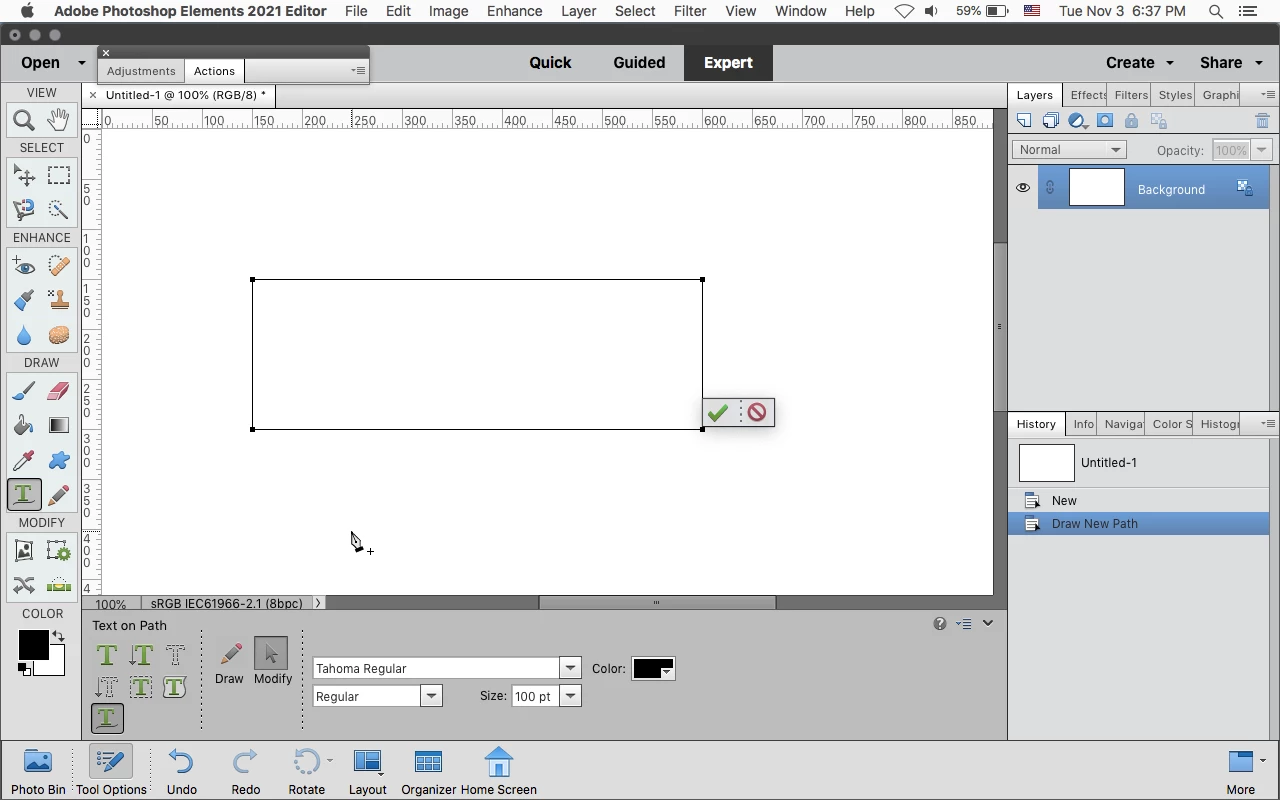Select the Crop tool

coord(24,551)
